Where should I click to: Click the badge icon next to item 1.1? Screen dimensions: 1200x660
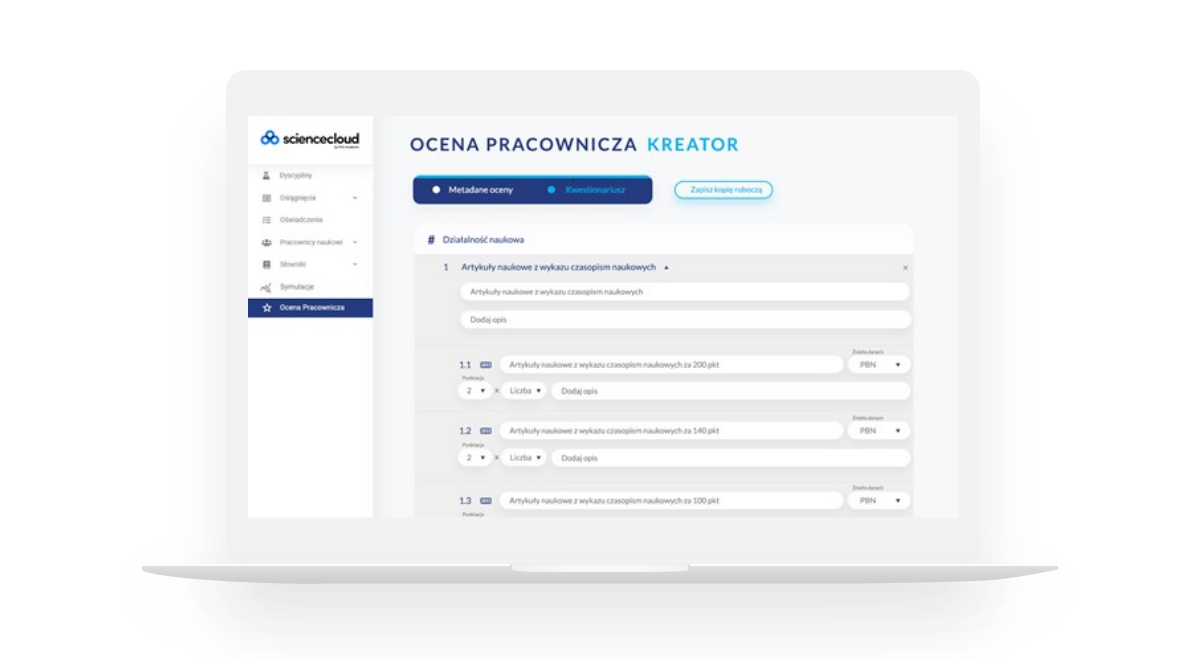(x=486, y=365)
